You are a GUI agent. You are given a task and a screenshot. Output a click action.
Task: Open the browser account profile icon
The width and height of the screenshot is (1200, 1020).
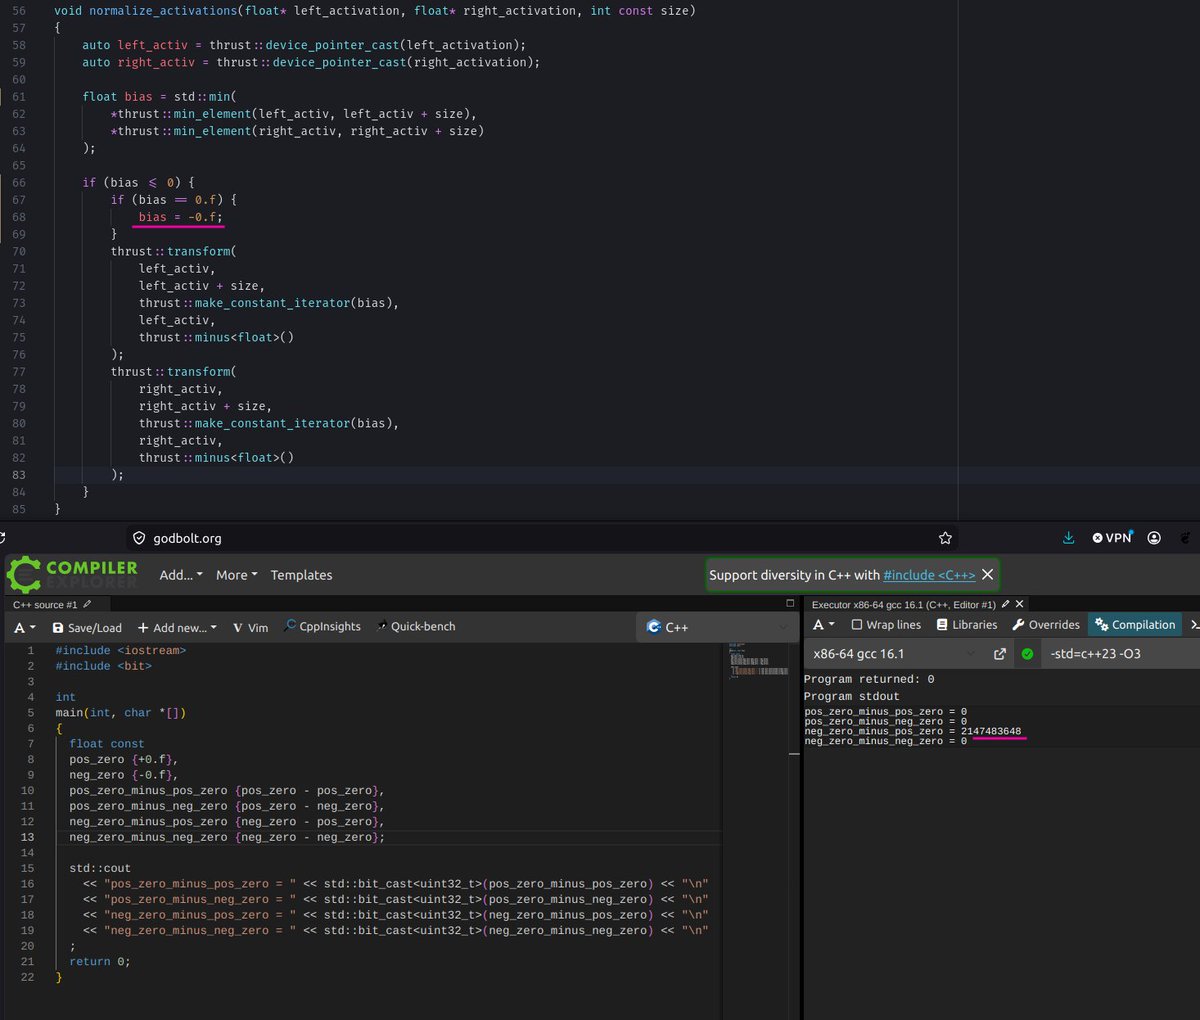[1154, 538]
